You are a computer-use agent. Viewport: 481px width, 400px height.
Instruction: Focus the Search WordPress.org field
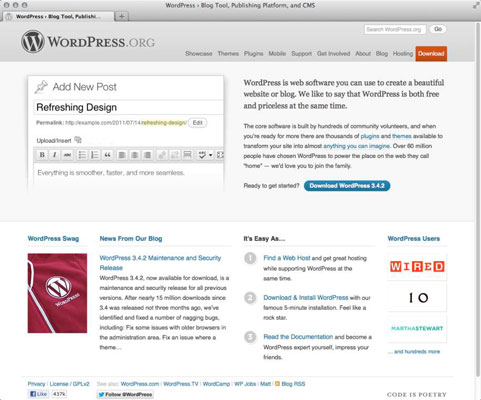pyautogui.click(x=395, y=29)
